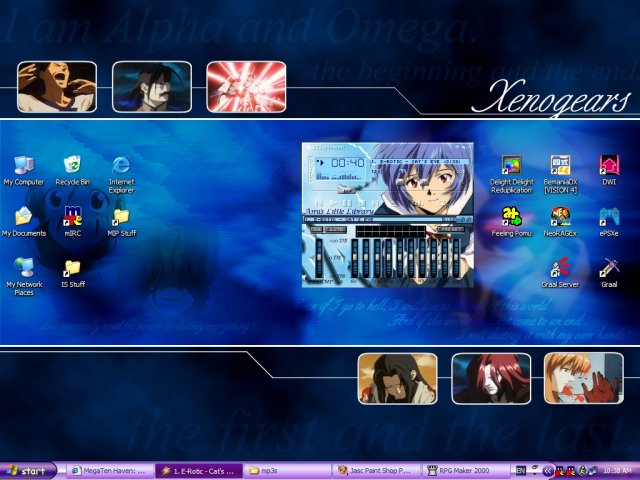Open the BemaniaDX [VISION 4] shortcut

point(560,165)
